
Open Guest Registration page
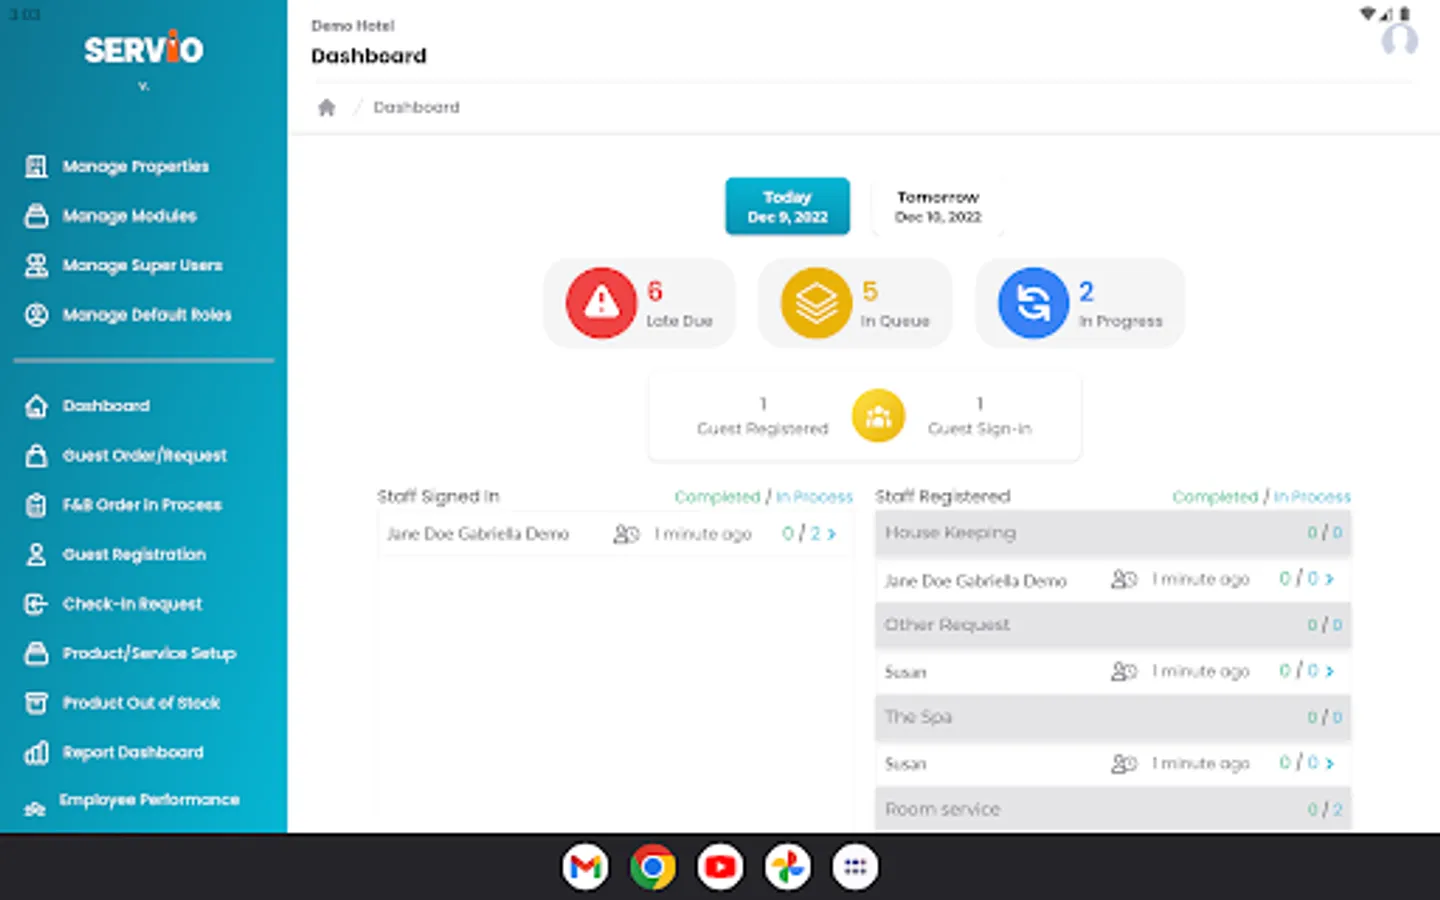pos(134,555)
